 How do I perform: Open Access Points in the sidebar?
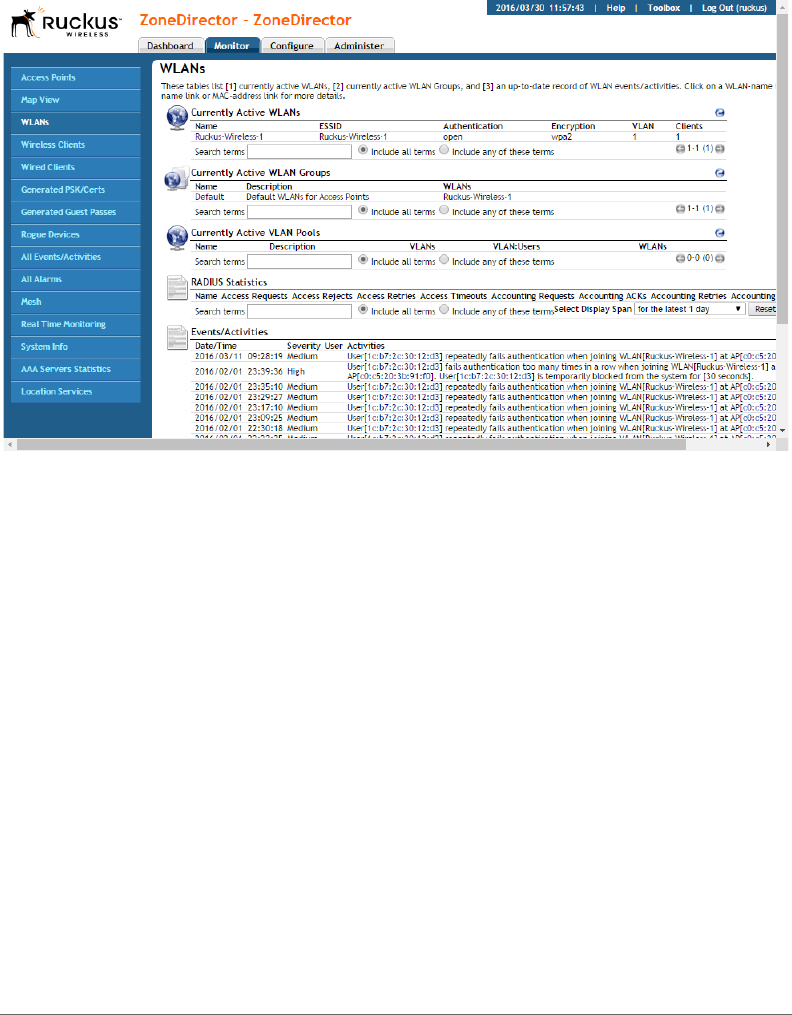click(x=76, y=78)
